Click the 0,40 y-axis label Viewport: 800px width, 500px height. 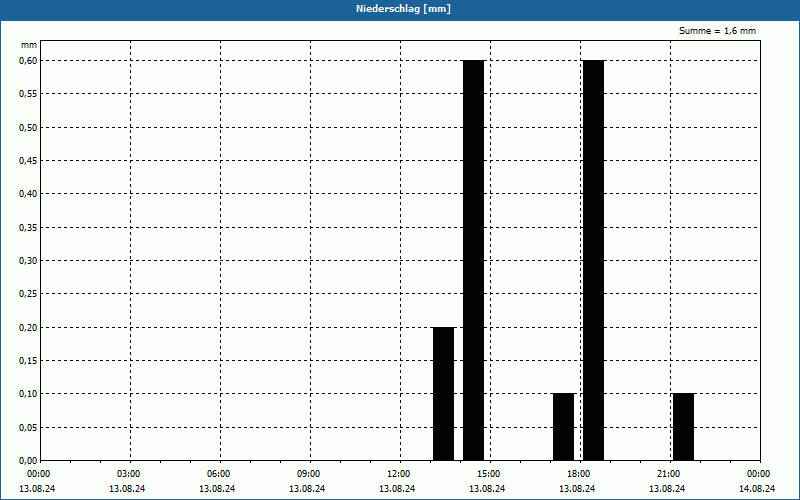(x=29, y=194)
